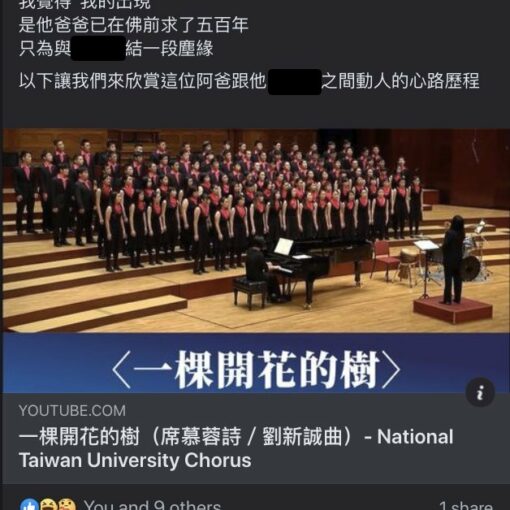The image size is (510, 510).
Task: Click the redacted block before 之間動人的心路歷程
Action: 294,82
